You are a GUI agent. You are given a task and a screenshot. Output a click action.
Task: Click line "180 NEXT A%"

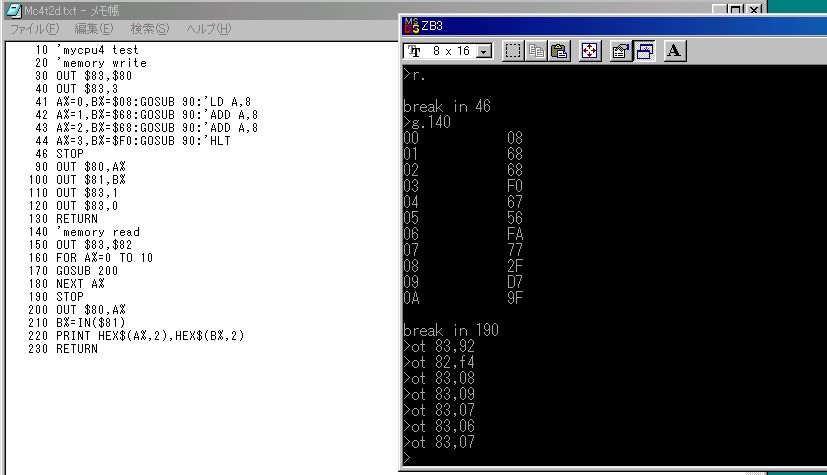66,284
